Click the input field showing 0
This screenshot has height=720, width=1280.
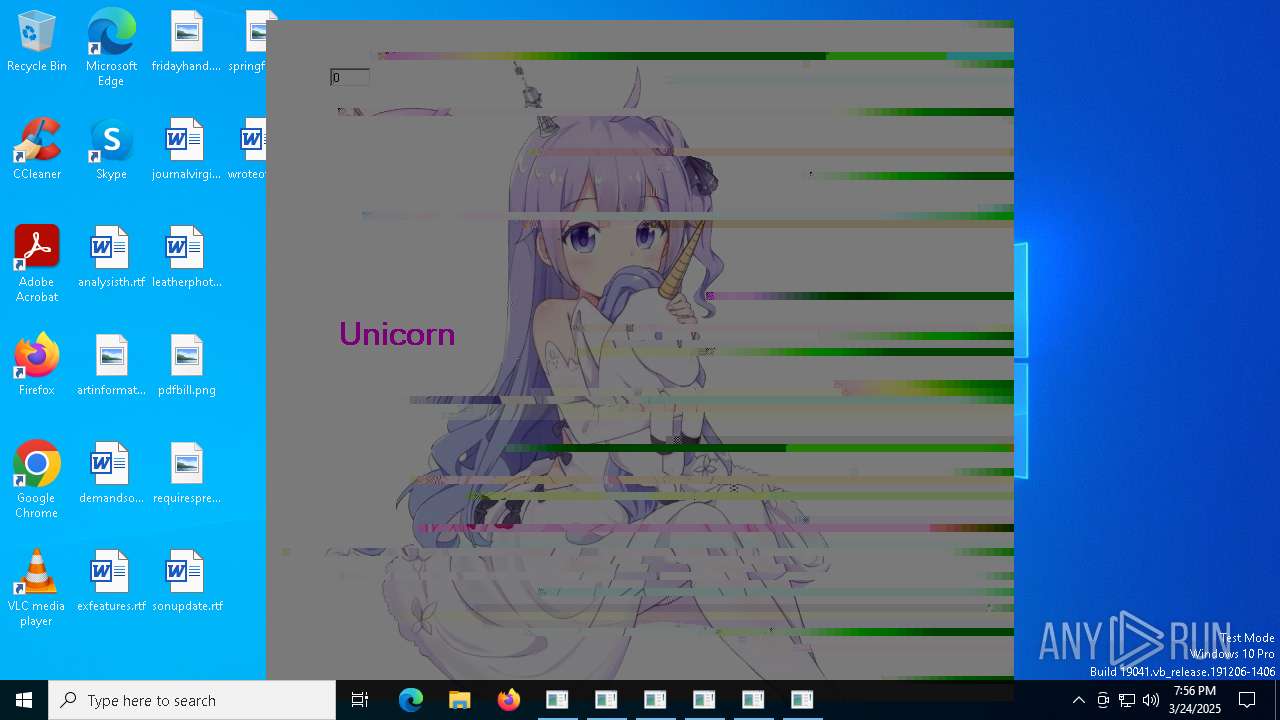click(350, 77)
